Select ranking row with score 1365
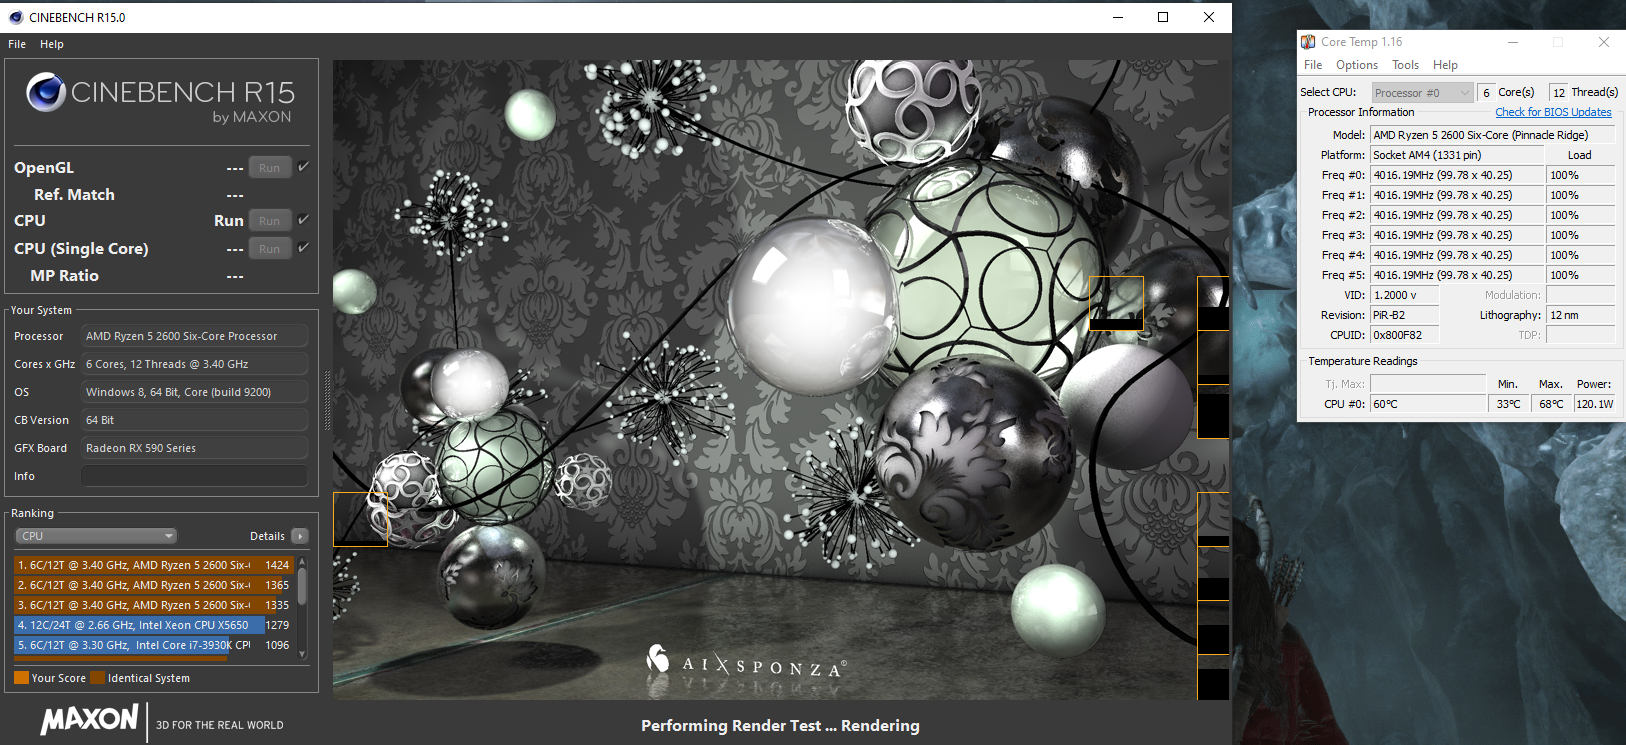This screenshot has width=1626, height=745. pos(153,585)
